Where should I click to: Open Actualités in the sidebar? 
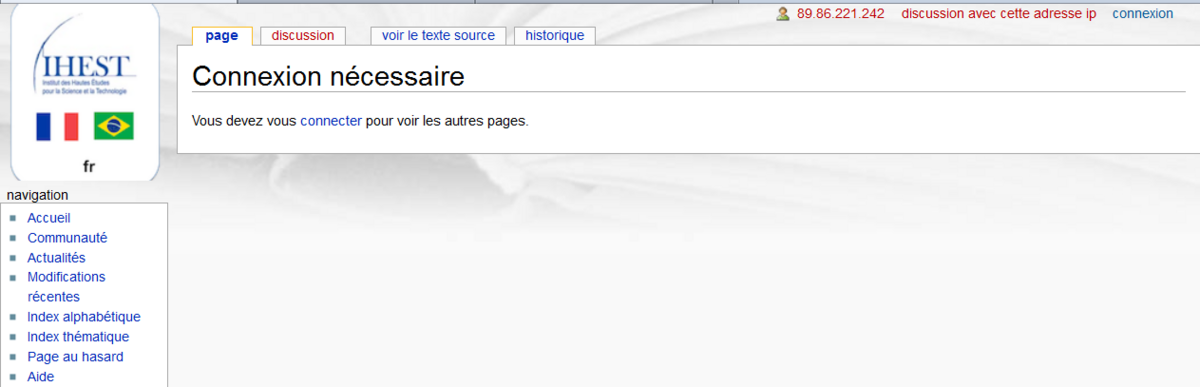(x=56, y=258)
